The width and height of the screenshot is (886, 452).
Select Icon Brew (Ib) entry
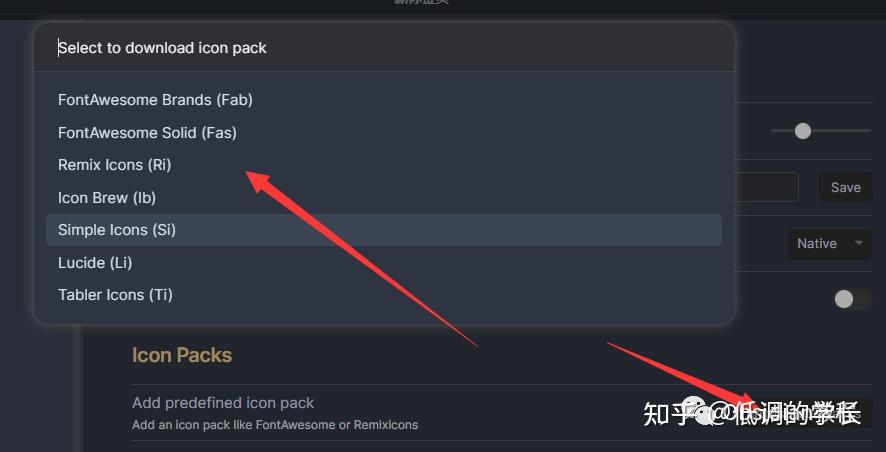(x=107, y=197)
